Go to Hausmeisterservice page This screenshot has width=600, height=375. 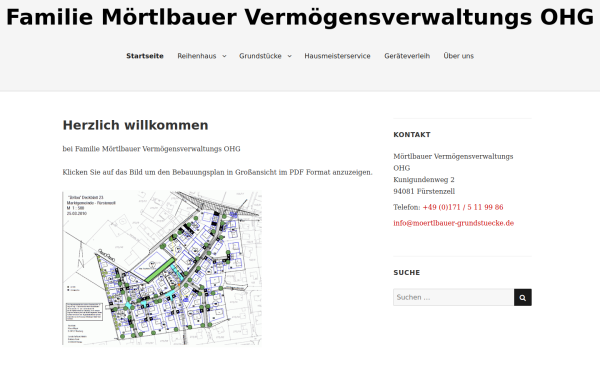338,56
